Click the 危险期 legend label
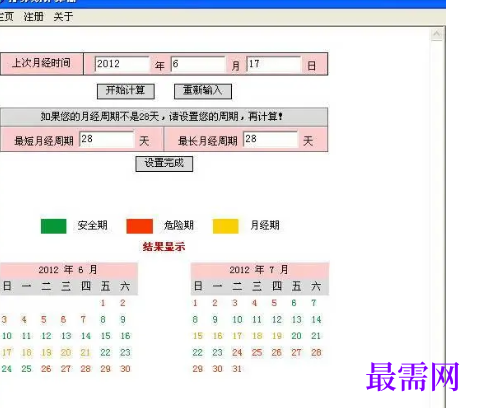478x408 pixels. click(179, 225)
